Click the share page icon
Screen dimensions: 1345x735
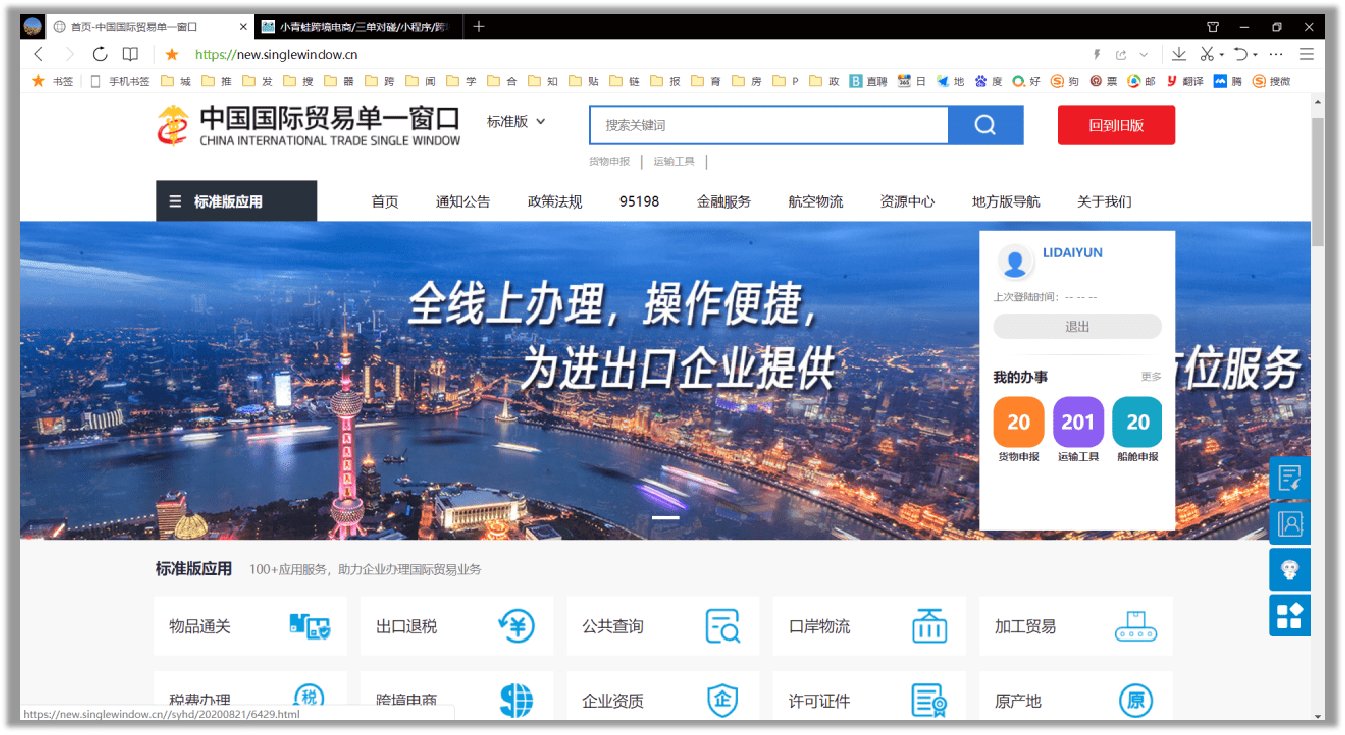pyautogui.click(x=1121, y=54)
